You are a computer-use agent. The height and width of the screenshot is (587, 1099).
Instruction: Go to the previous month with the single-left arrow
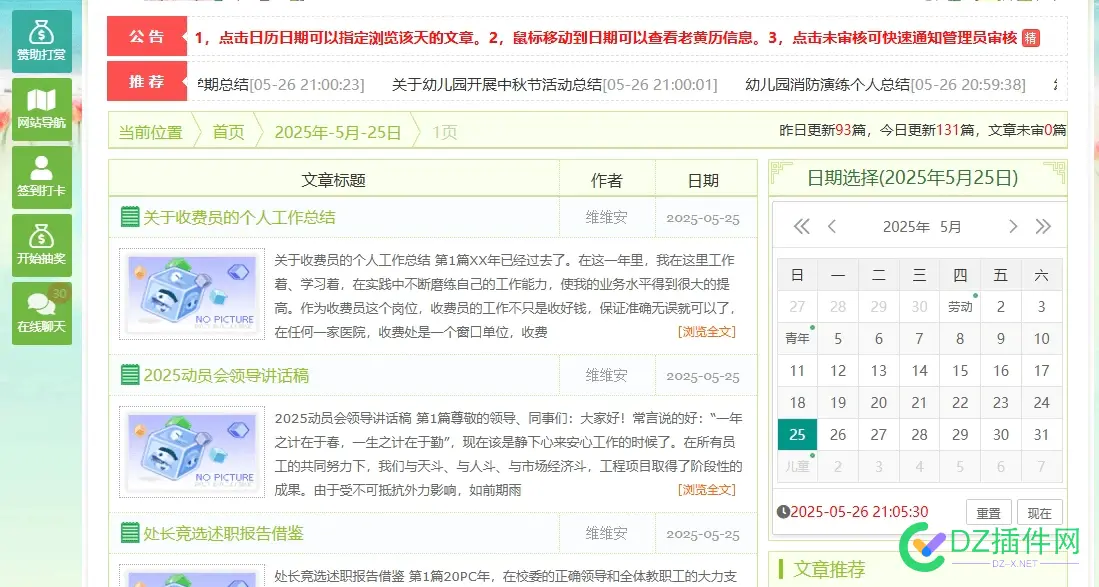[x=830, y=227]
